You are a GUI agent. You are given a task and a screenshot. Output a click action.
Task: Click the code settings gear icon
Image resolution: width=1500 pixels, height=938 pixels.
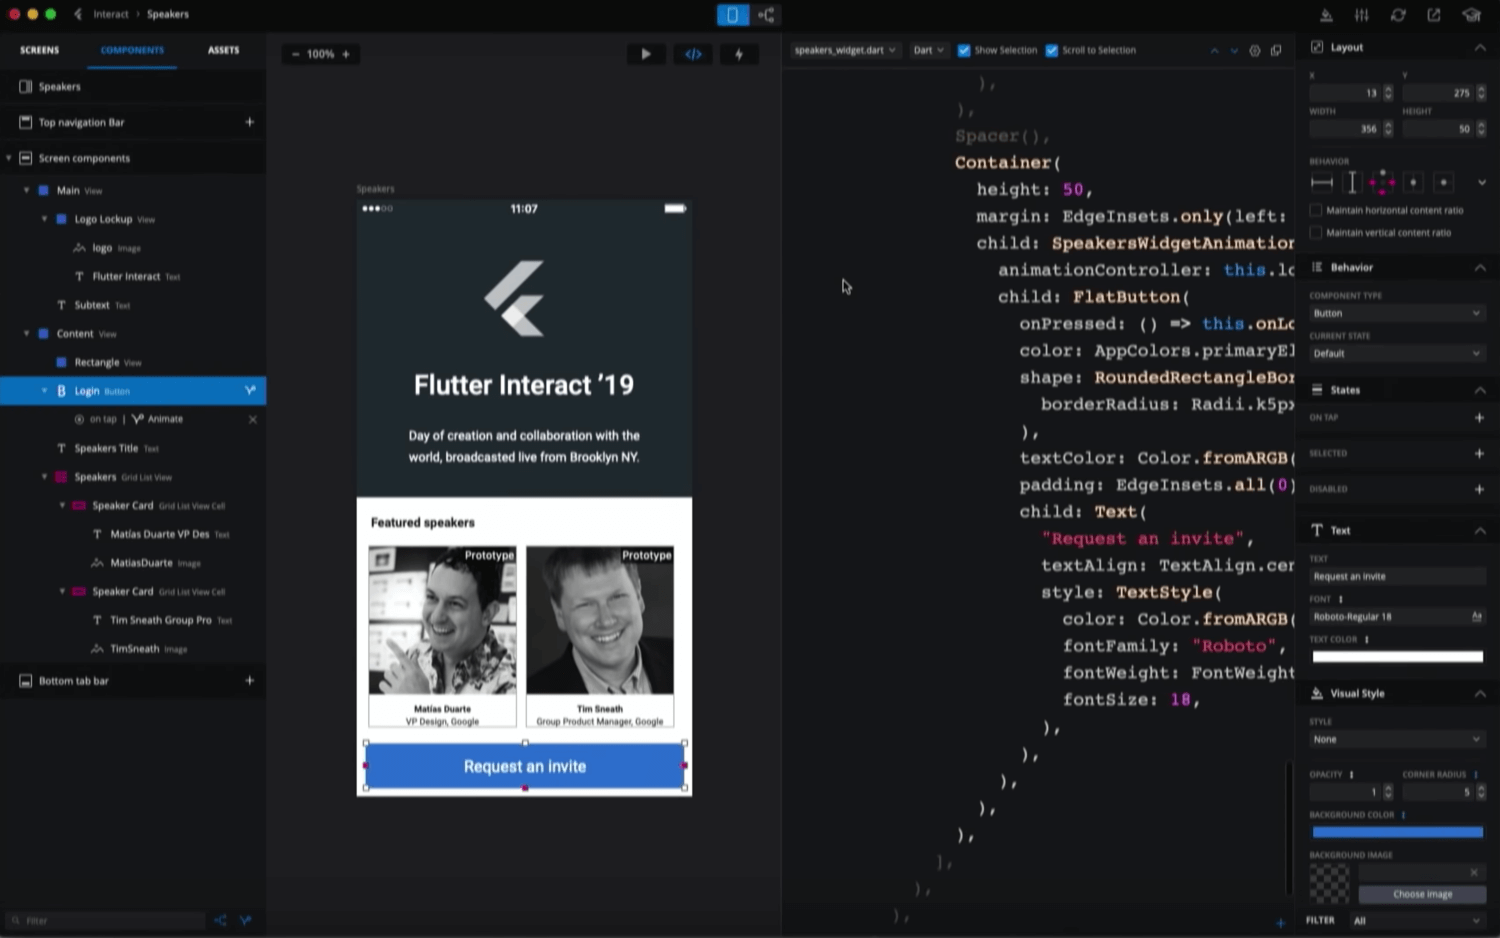(x=1255, y=50)
